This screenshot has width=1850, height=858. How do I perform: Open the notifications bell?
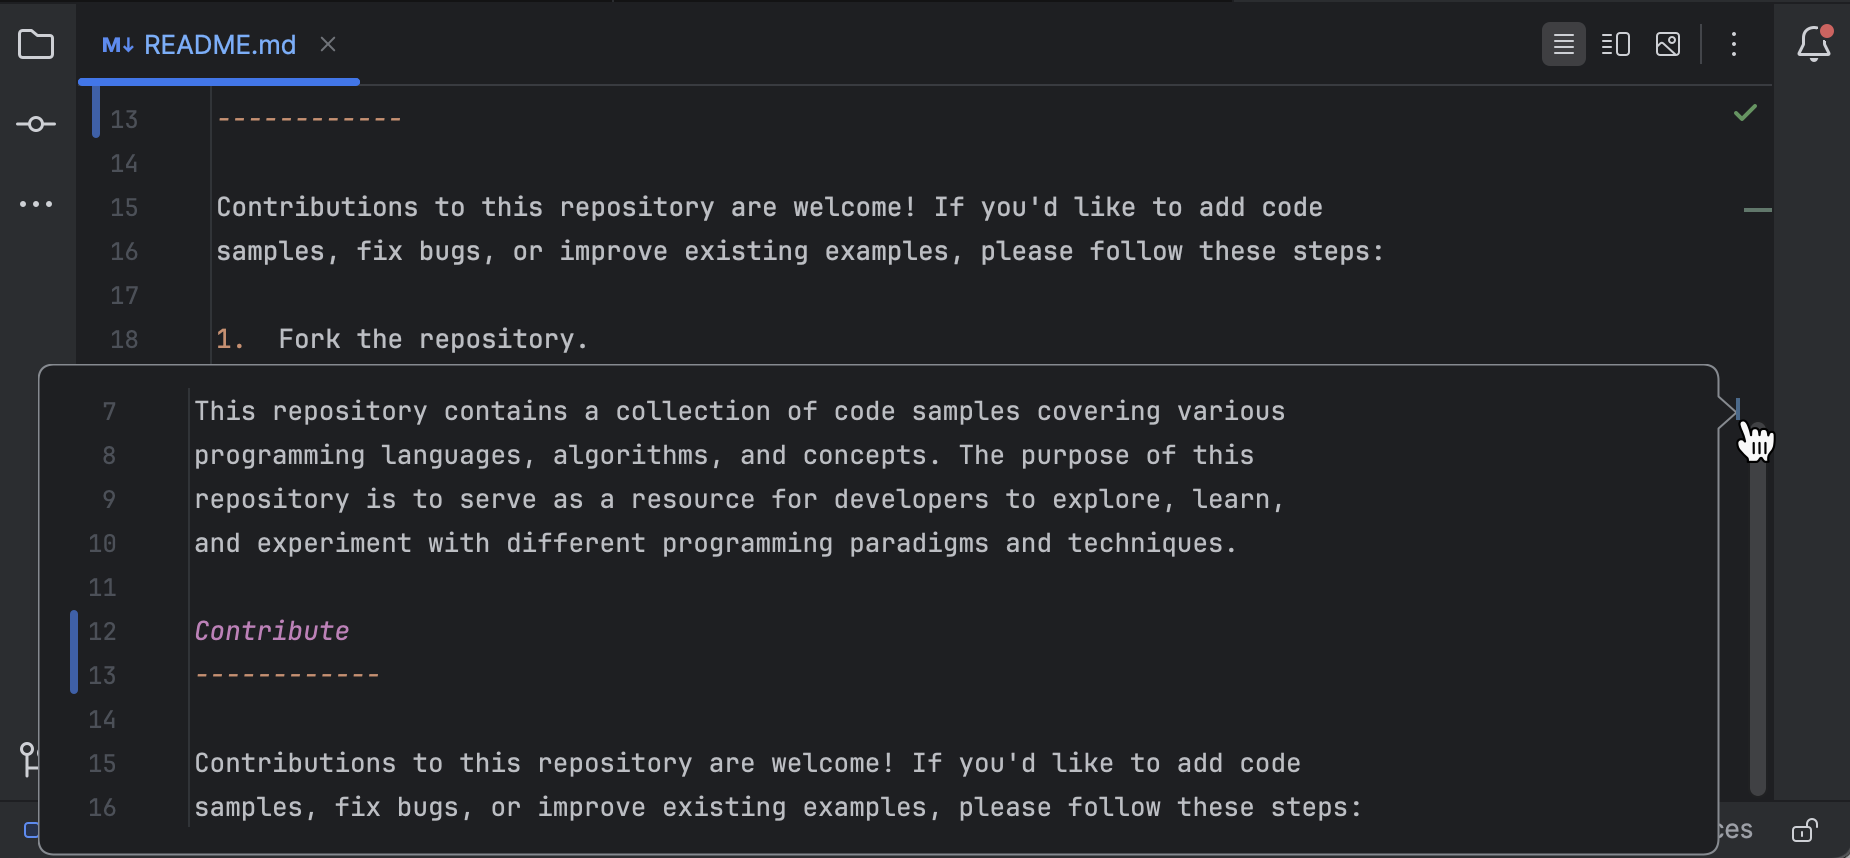pos(1815,44)
